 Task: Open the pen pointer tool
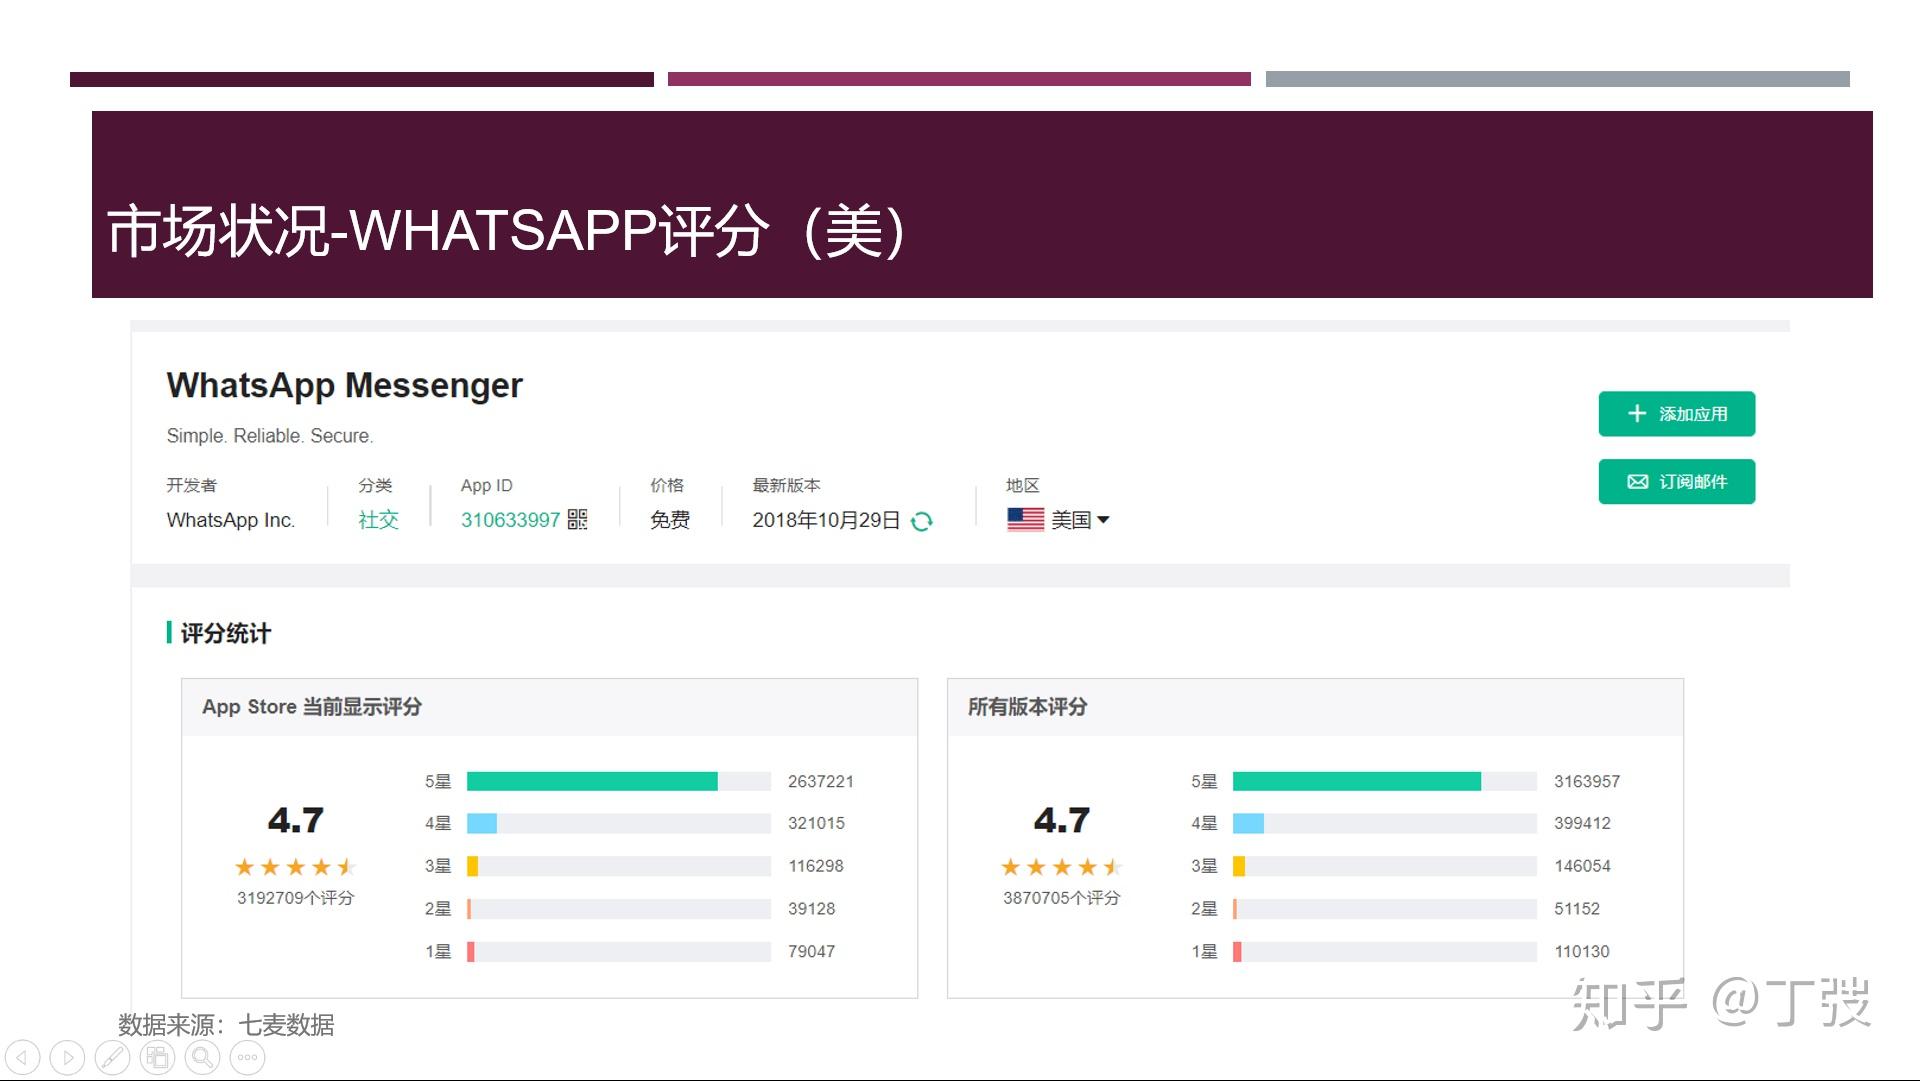(x=112, y=1057)
